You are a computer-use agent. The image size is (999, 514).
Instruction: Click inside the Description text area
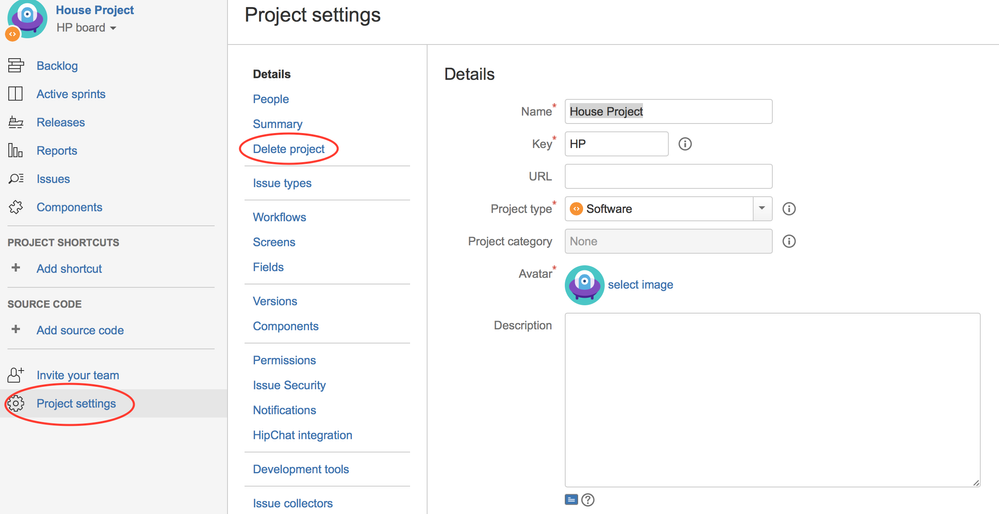(772, 399)
